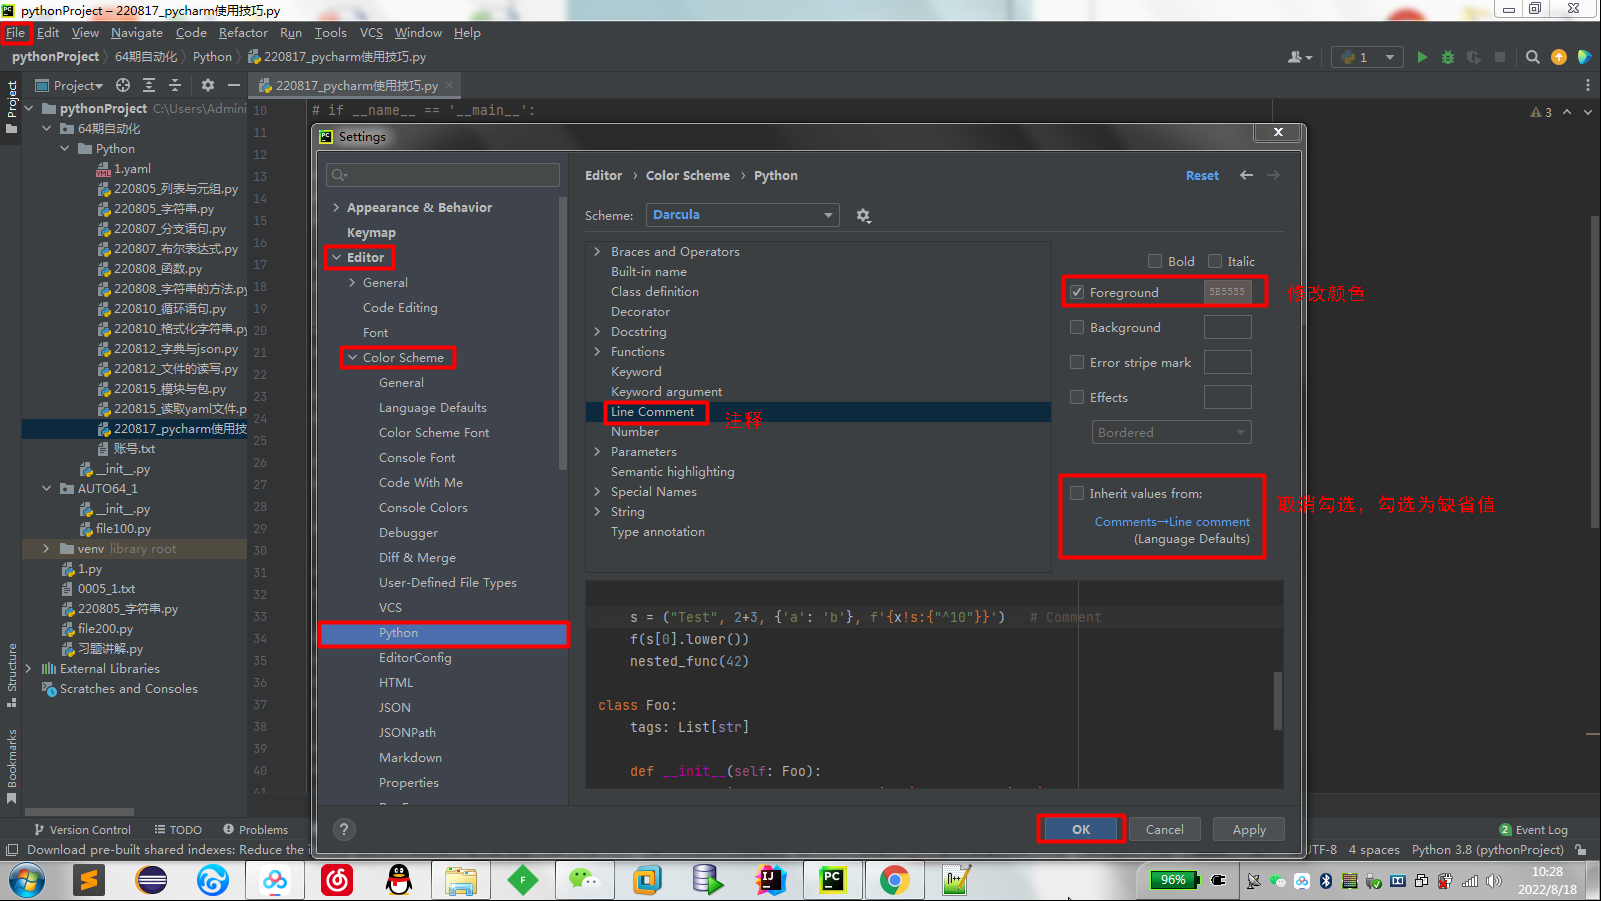
Task: Go back with the left arrow in Settings
Action: pos(1246,175)
